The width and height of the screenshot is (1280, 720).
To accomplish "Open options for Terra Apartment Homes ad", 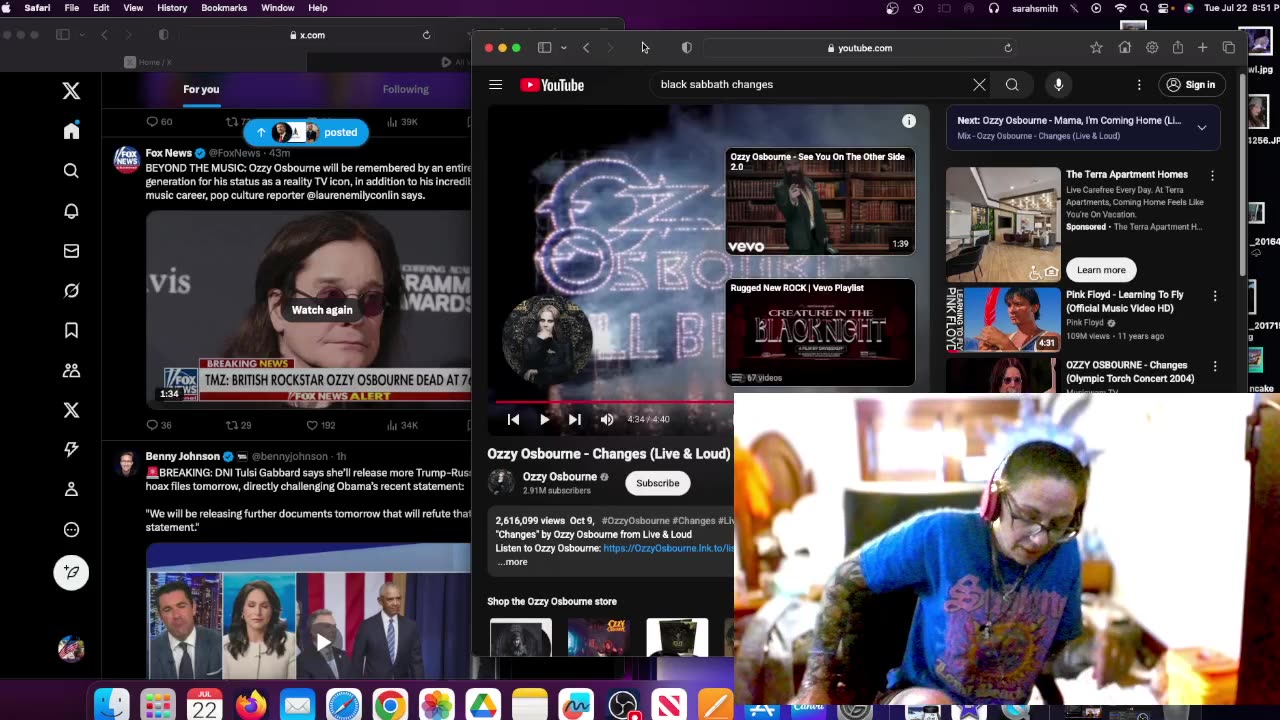I will tap(1213, 176).
